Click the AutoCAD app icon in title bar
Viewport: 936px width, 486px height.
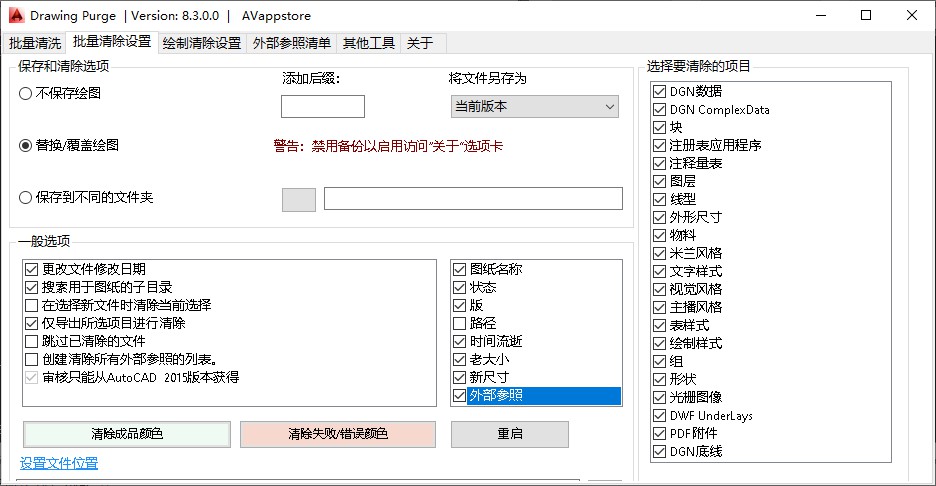click(x=15, y=16)
